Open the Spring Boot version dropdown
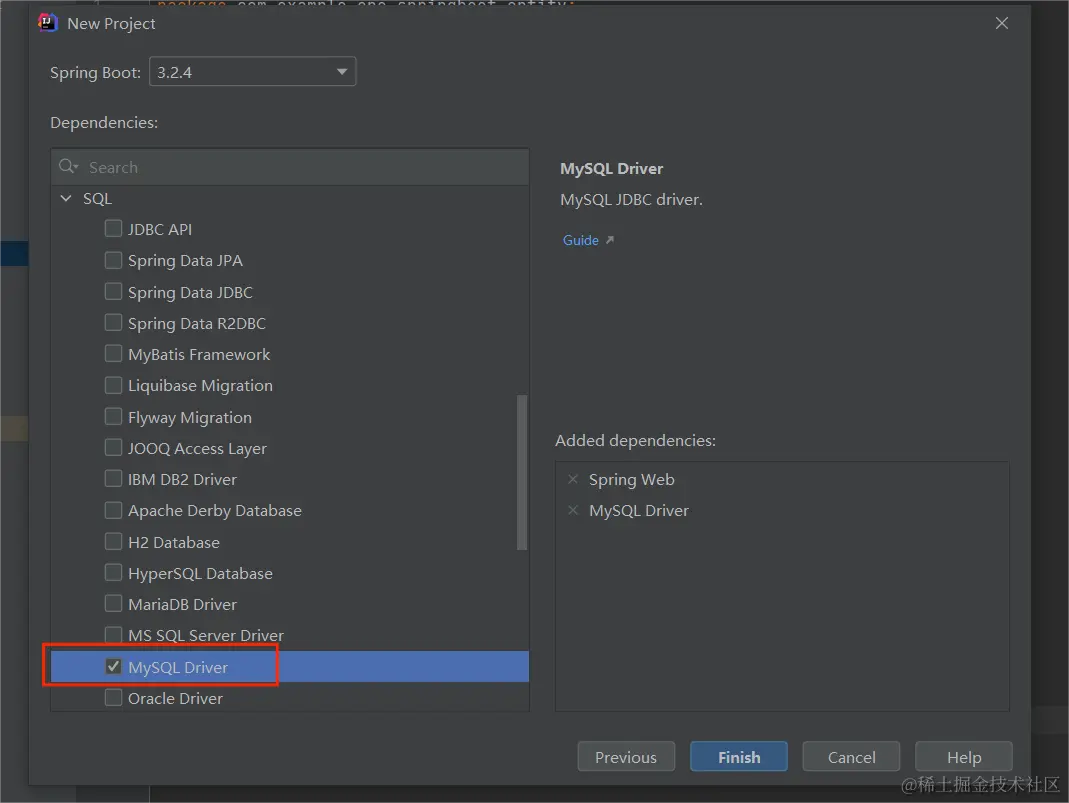 pyautogui.click(x=252, y=72)
